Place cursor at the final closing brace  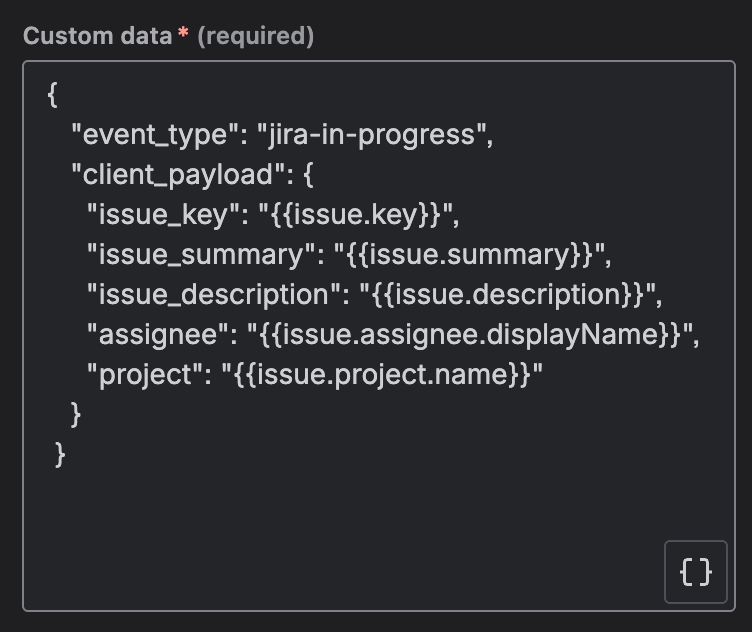click(x=60, y=454)
